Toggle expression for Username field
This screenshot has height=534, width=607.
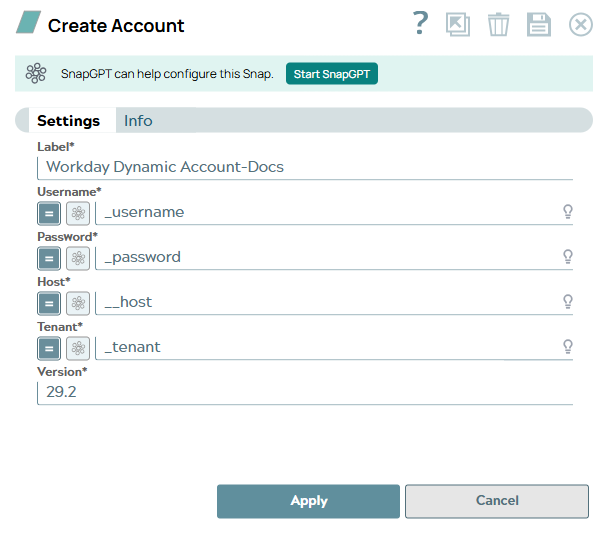click(x=49, y=213)
